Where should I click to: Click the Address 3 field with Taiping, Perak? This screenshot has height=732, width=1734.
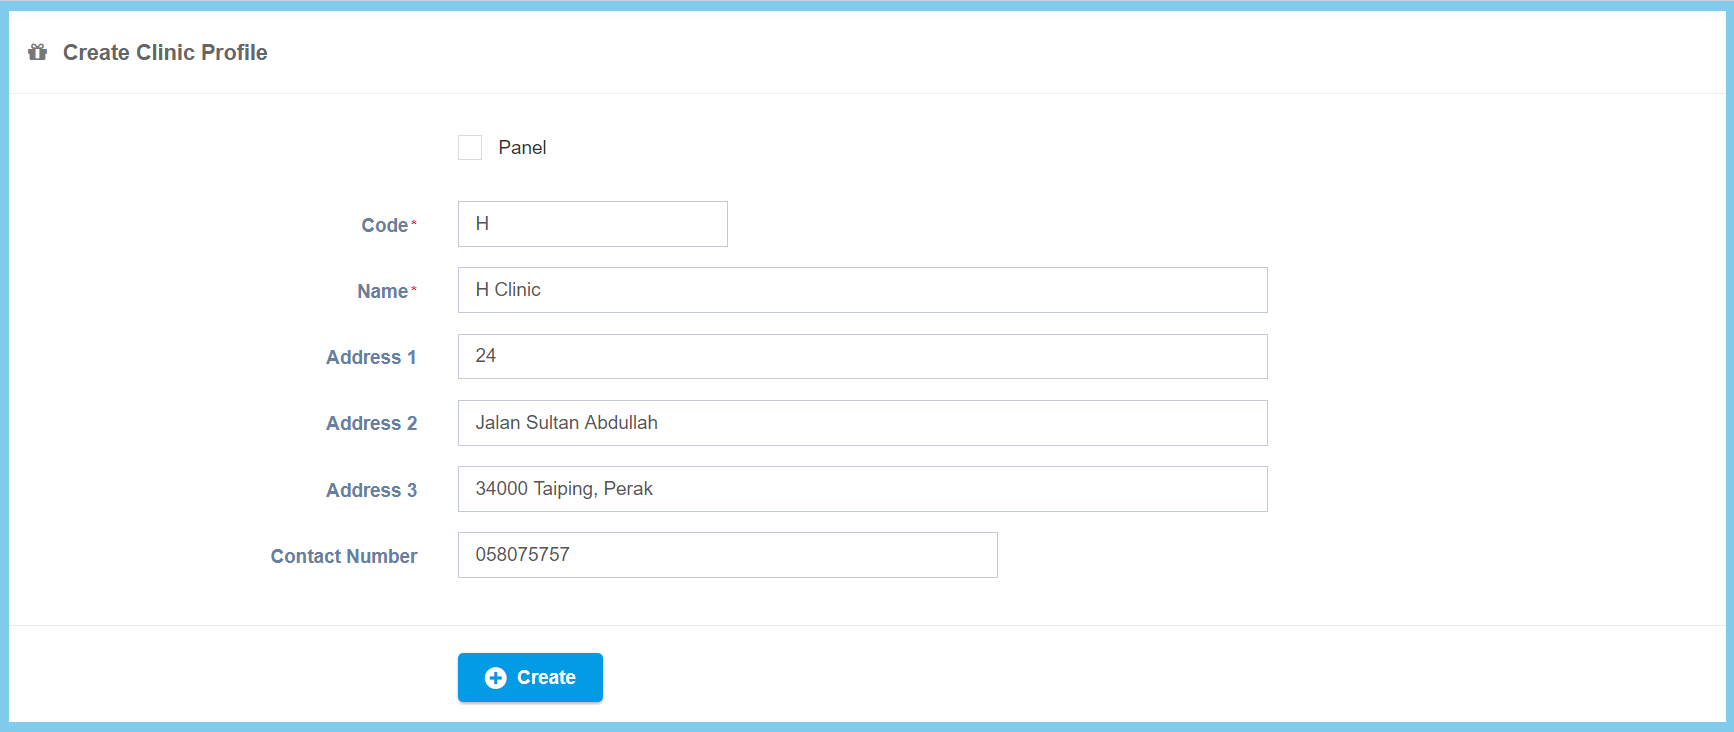(862, 489)
